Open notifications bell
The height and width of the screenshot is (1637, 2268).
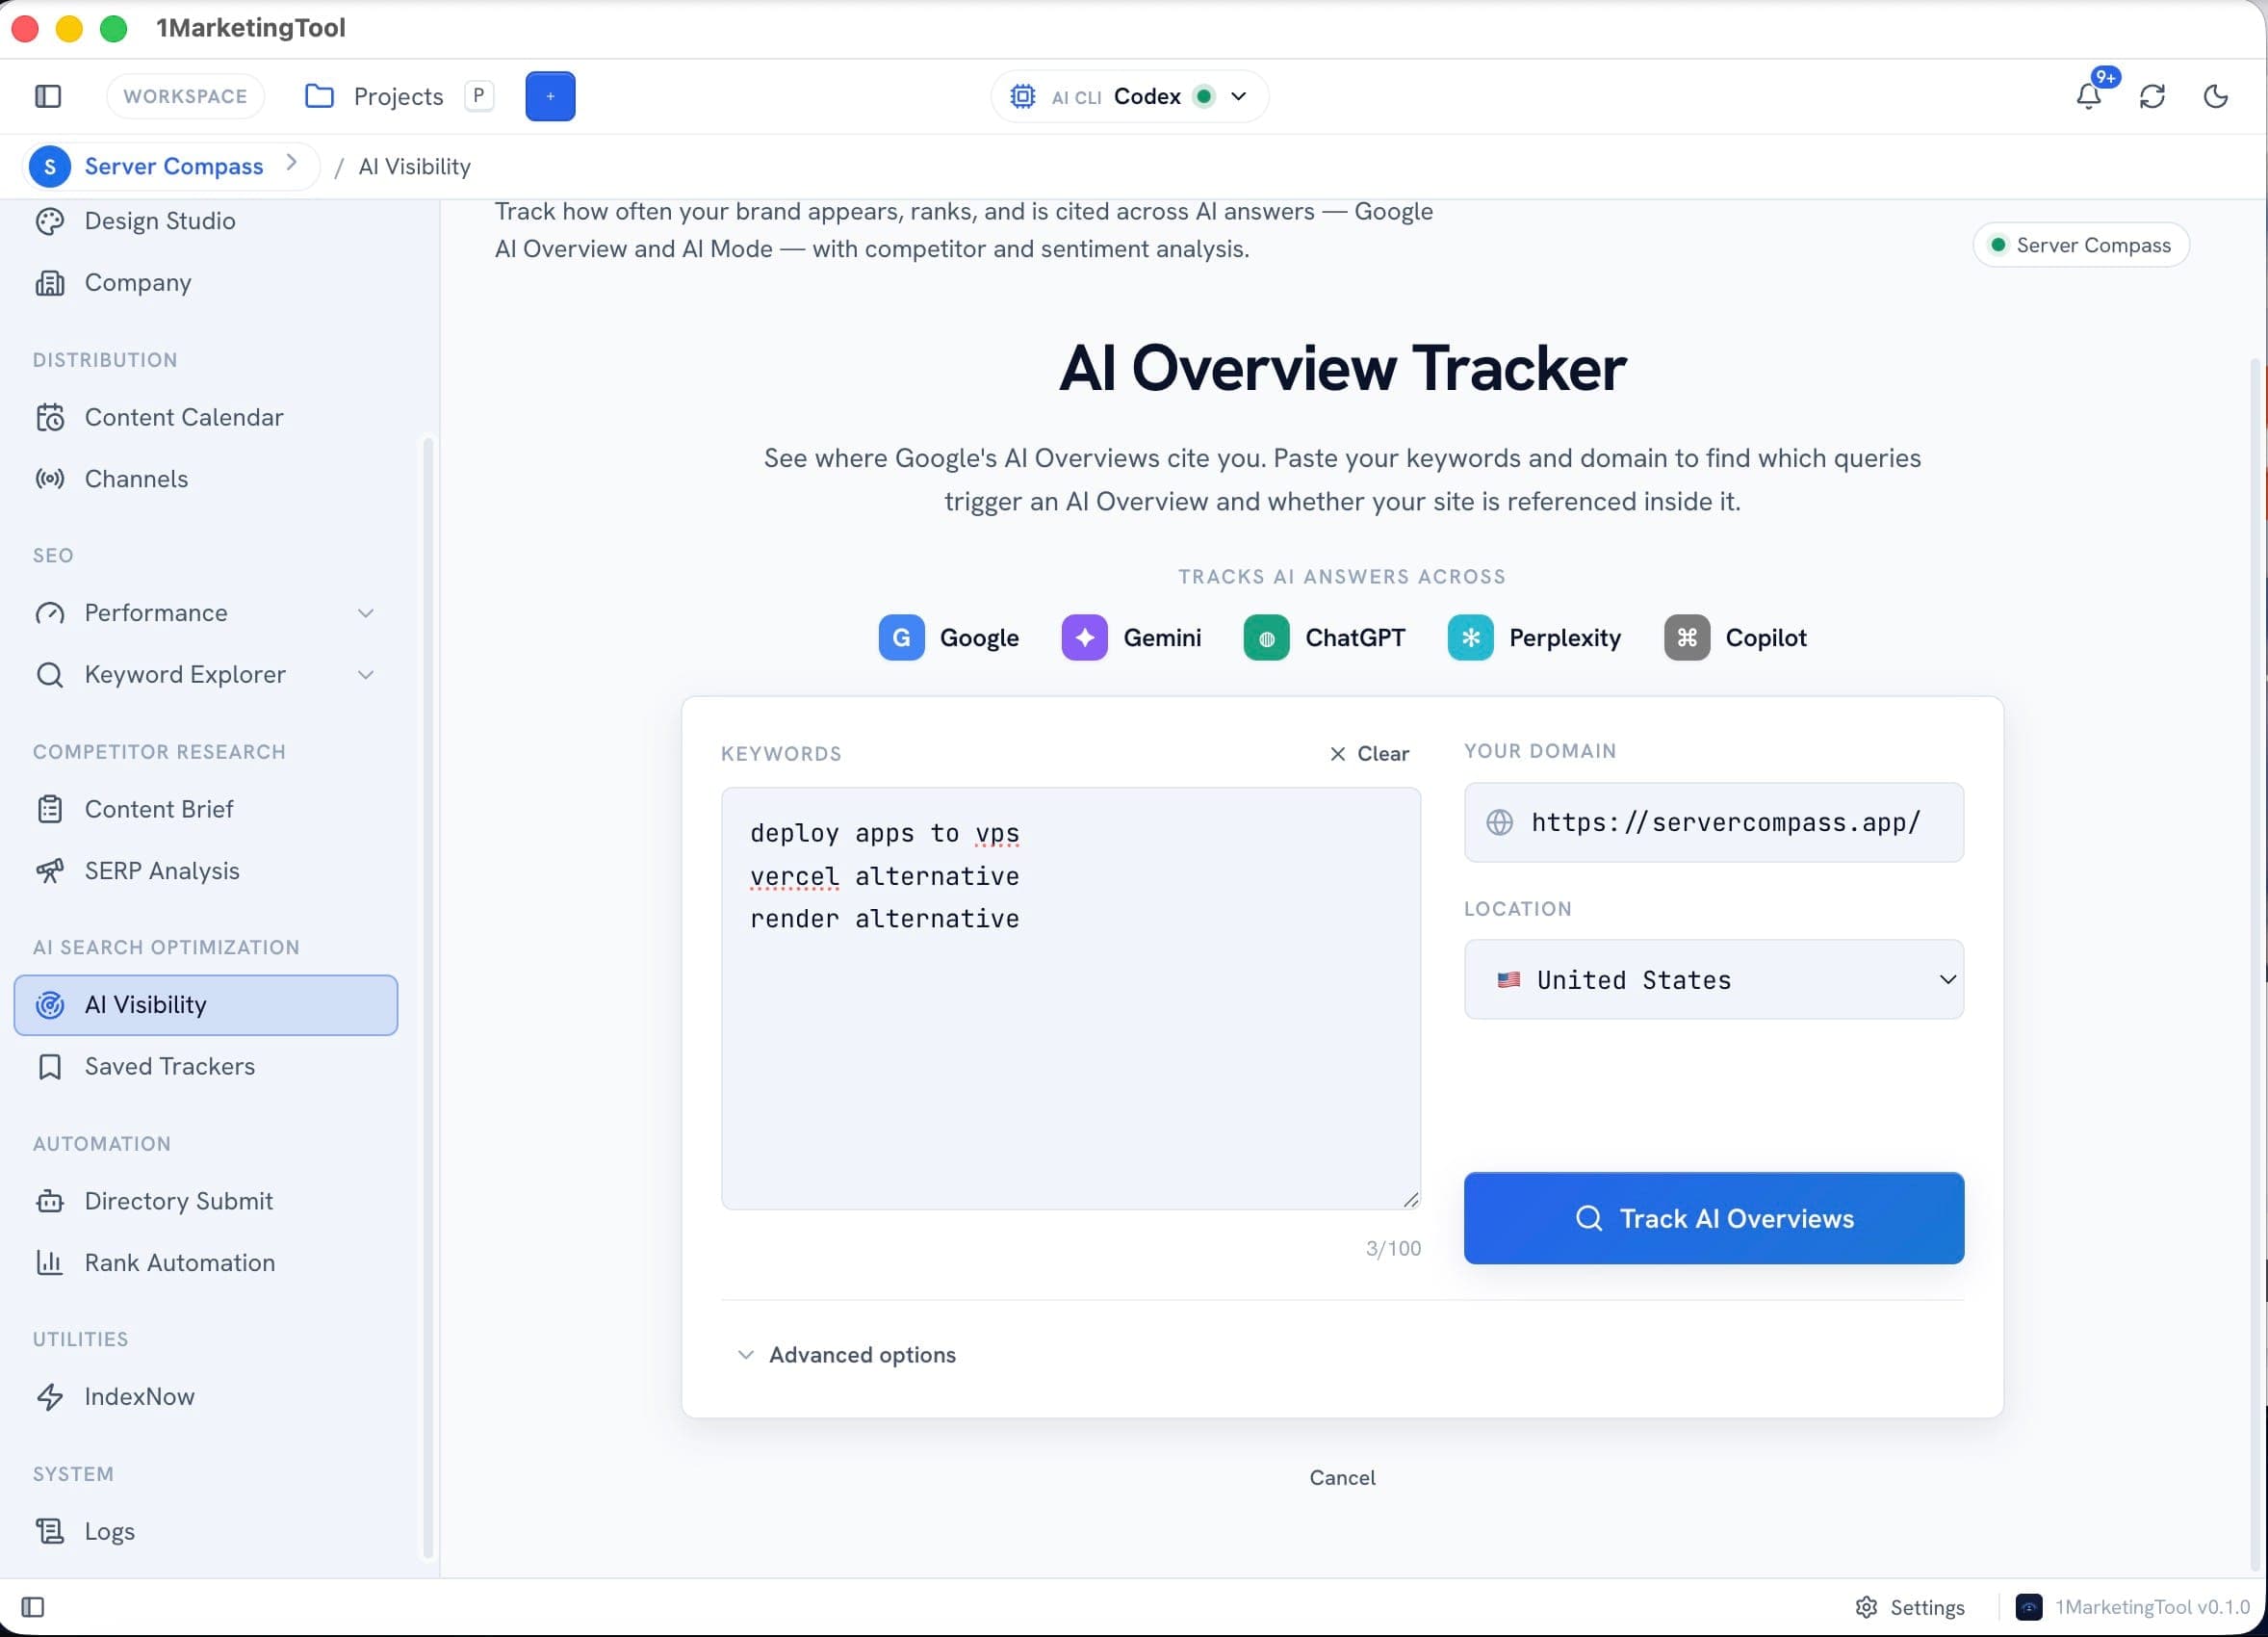coord(2088,96)
